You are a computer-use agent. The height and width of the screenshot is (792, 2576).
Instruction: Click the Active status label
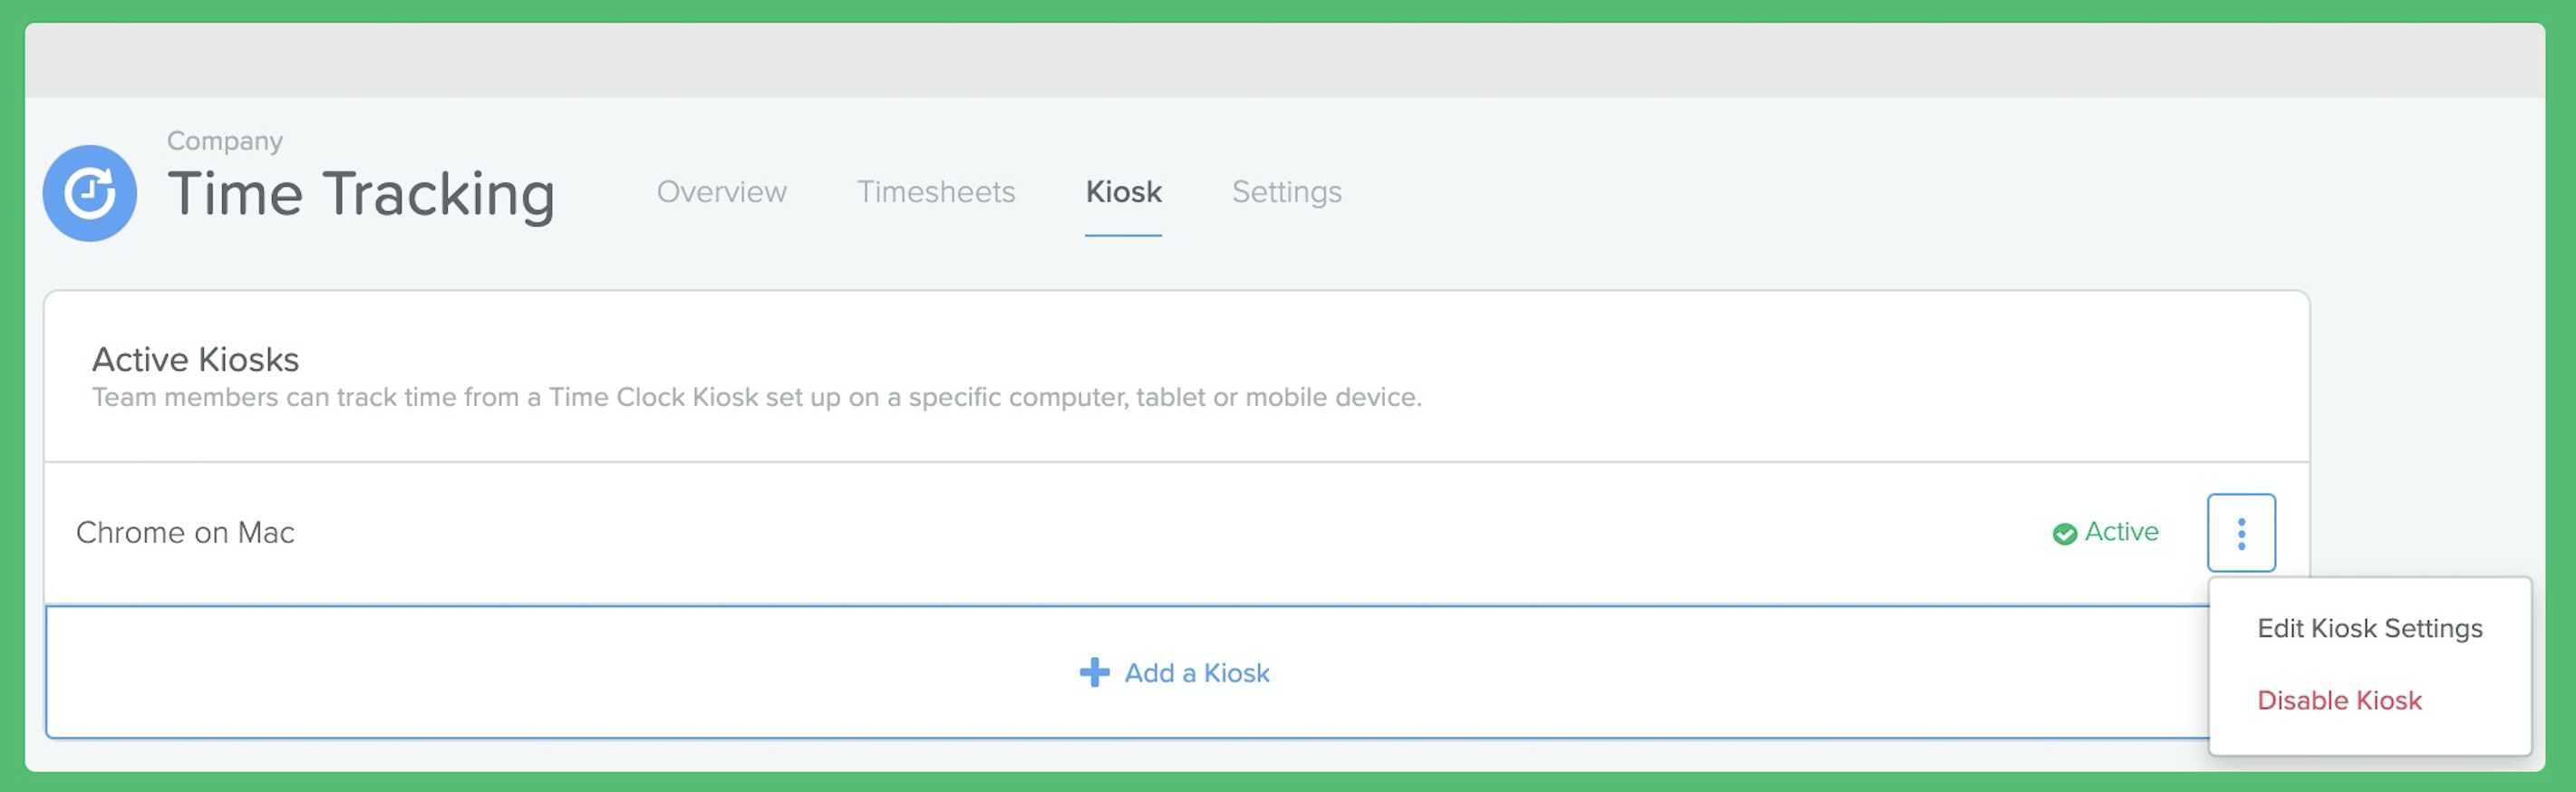tap(2119, 532)
